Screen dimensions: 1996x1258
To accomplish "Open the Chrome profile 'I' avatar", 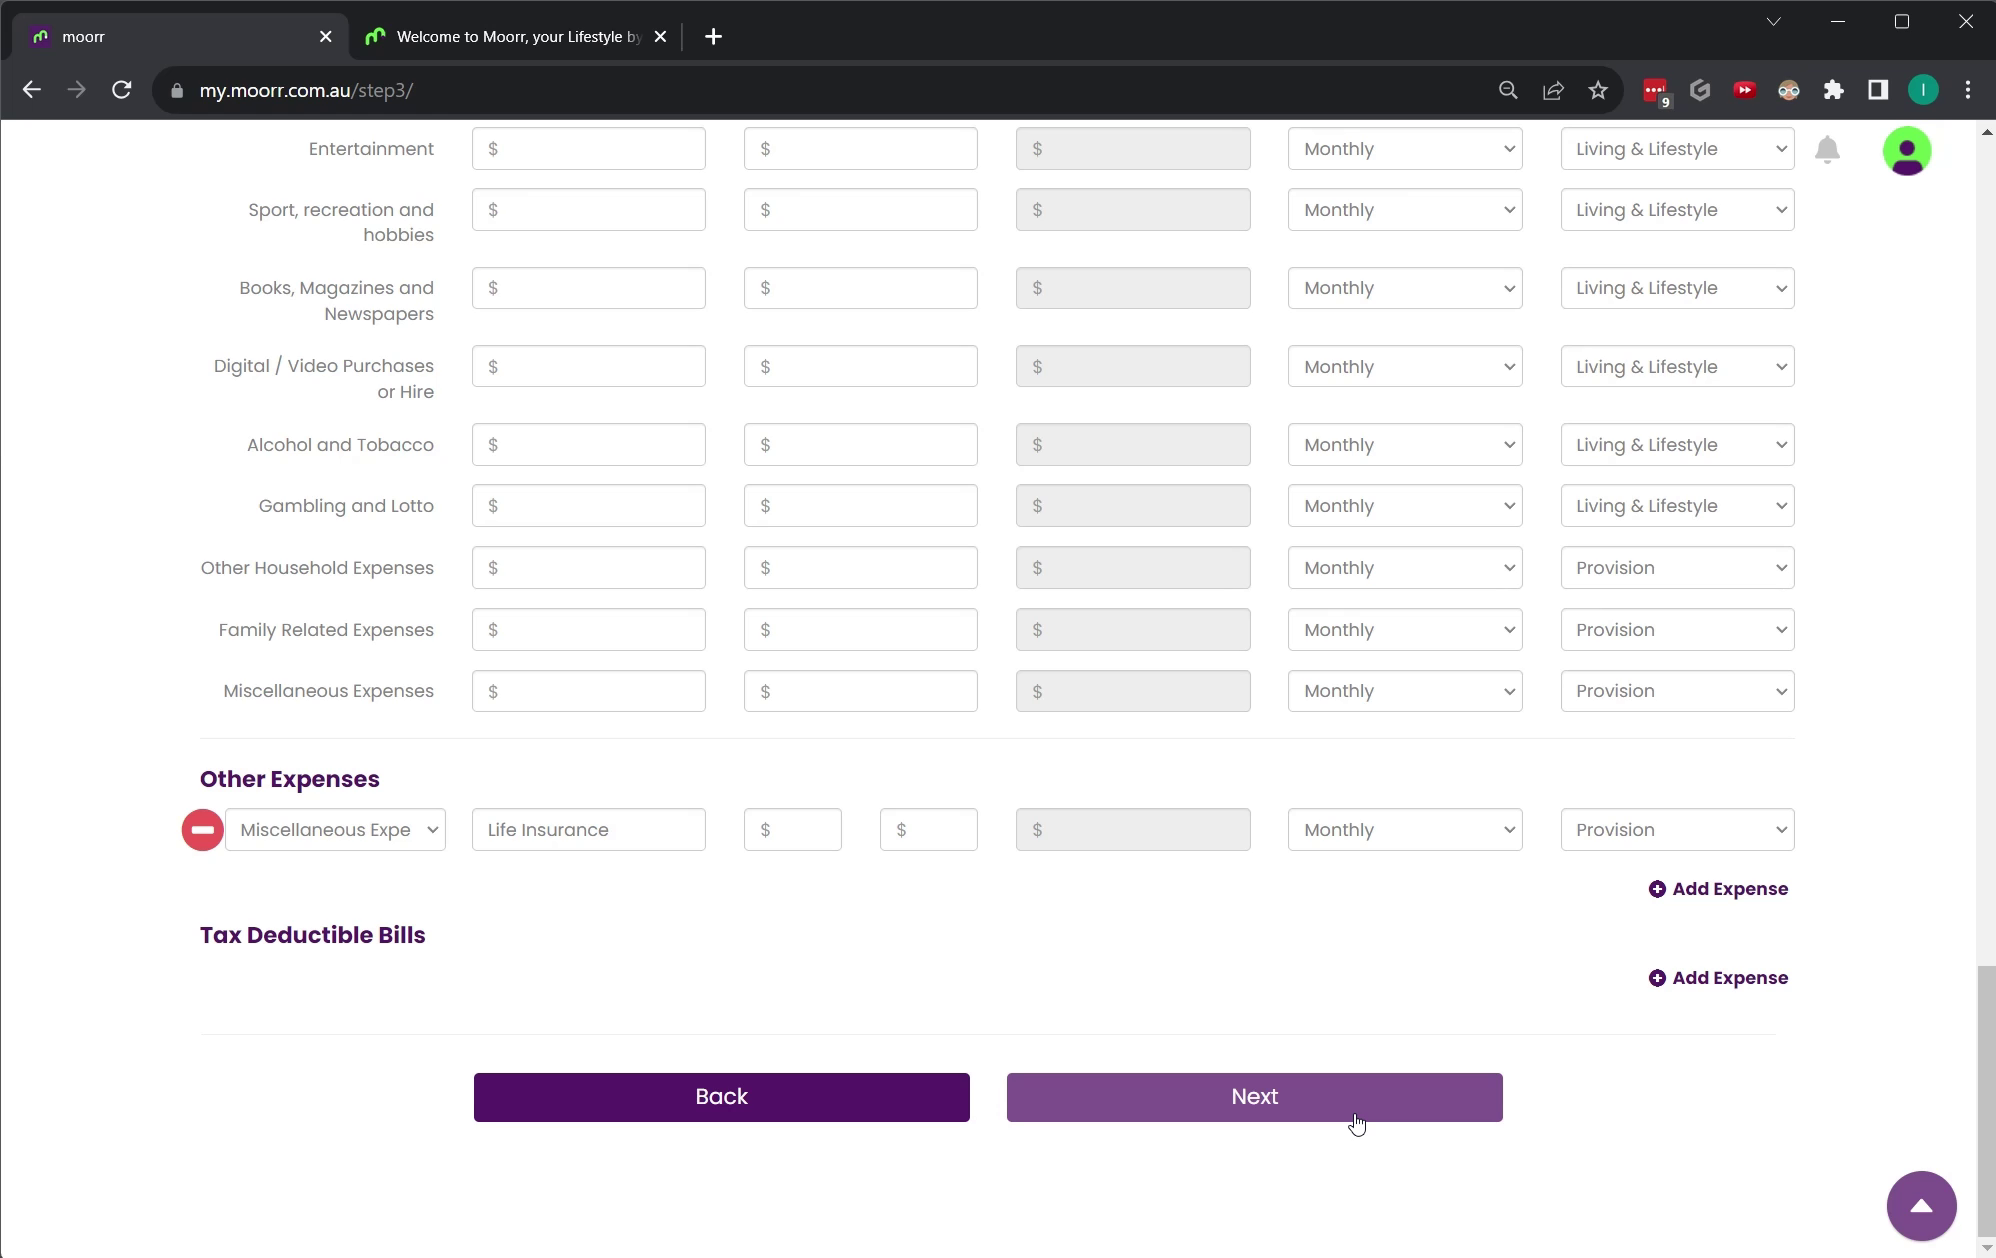I will (1923, 90).
